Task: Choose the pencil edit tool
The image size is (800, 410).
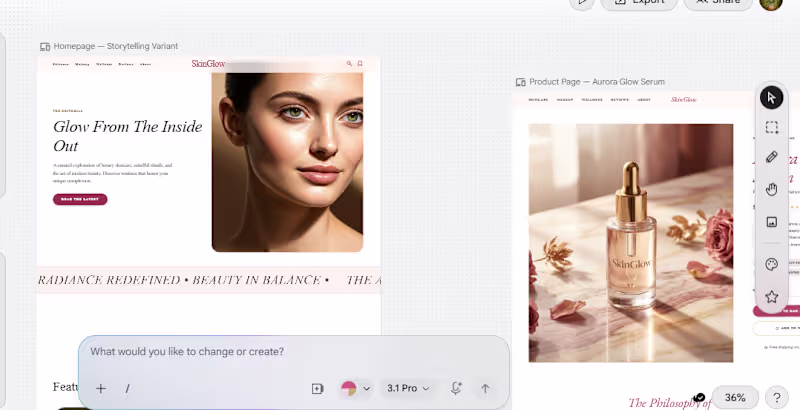Action: point(771,157)
